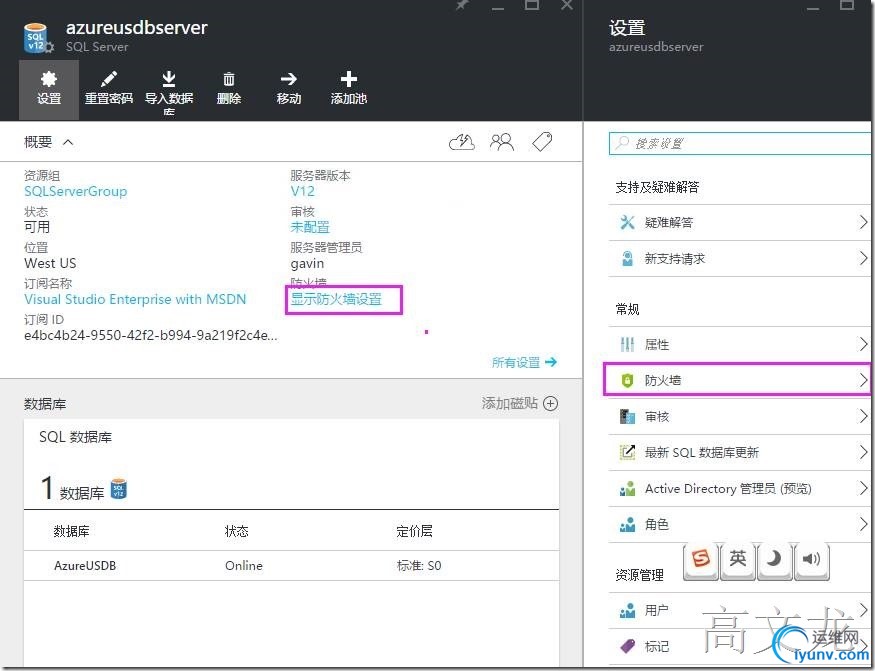This screenshot has width=875, height=671.
Task: Click the SQL database icon beside 1 数据库
Action: [119, 489]
